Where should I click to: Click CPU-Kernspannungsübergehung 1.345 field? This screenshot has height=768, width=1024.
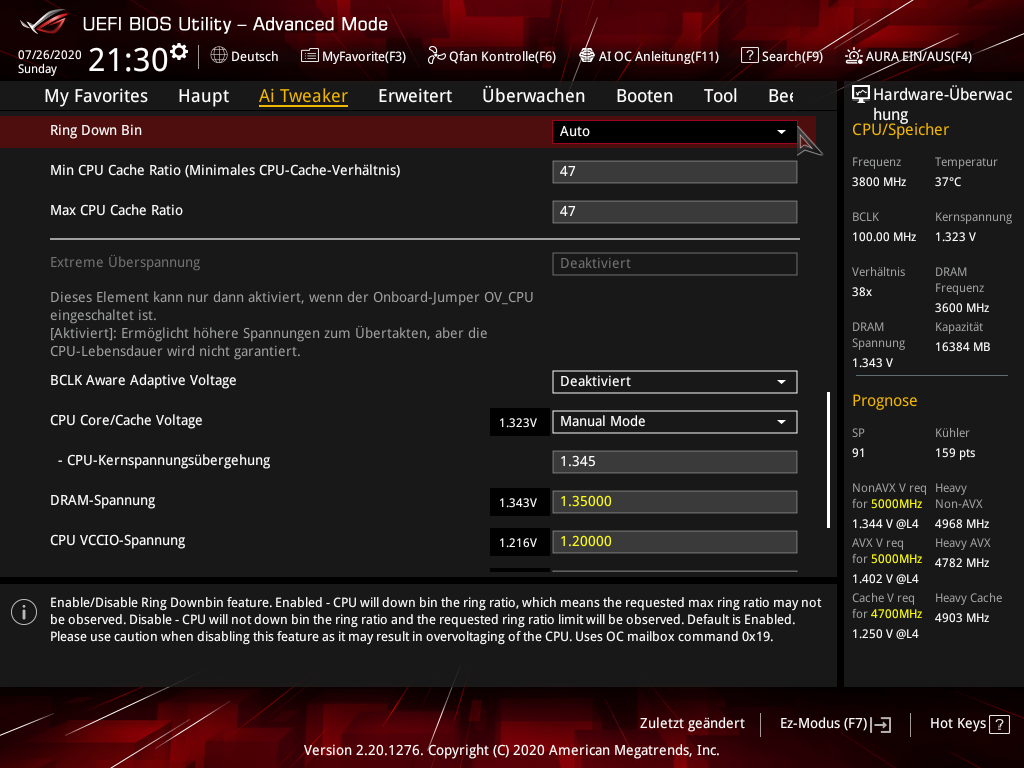pos(675,462)
